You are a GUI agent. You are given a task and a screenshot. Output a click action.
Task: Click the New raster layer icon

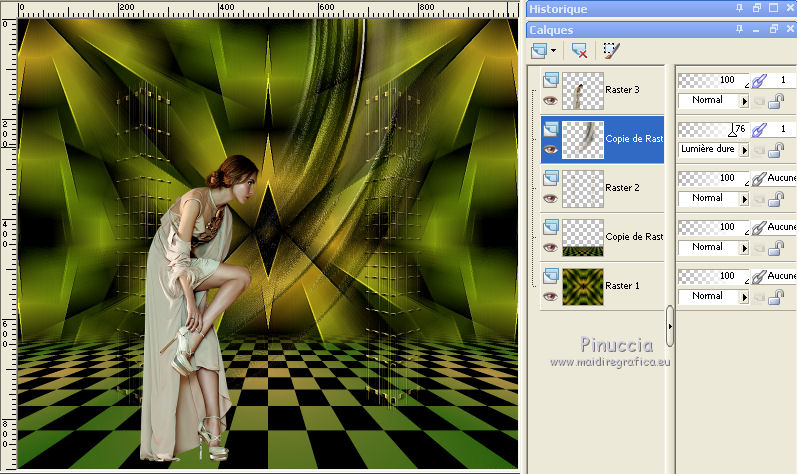540,49
